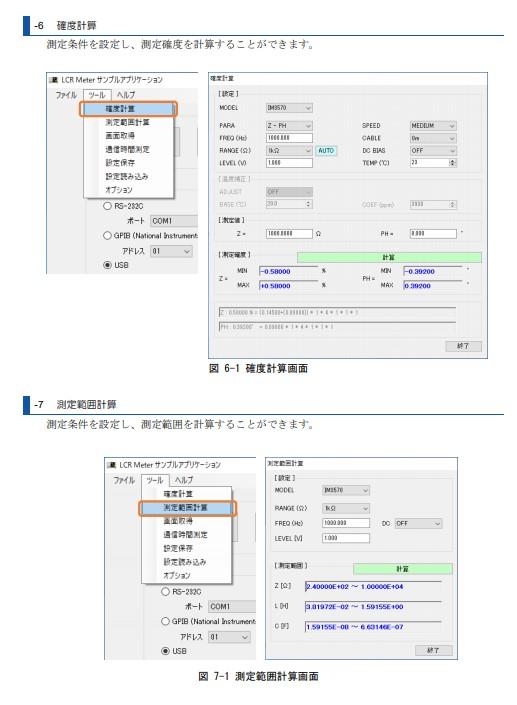
Task: Click the green 計算 button in the 測定範囲計算 dialog
Action: [402, 569]
